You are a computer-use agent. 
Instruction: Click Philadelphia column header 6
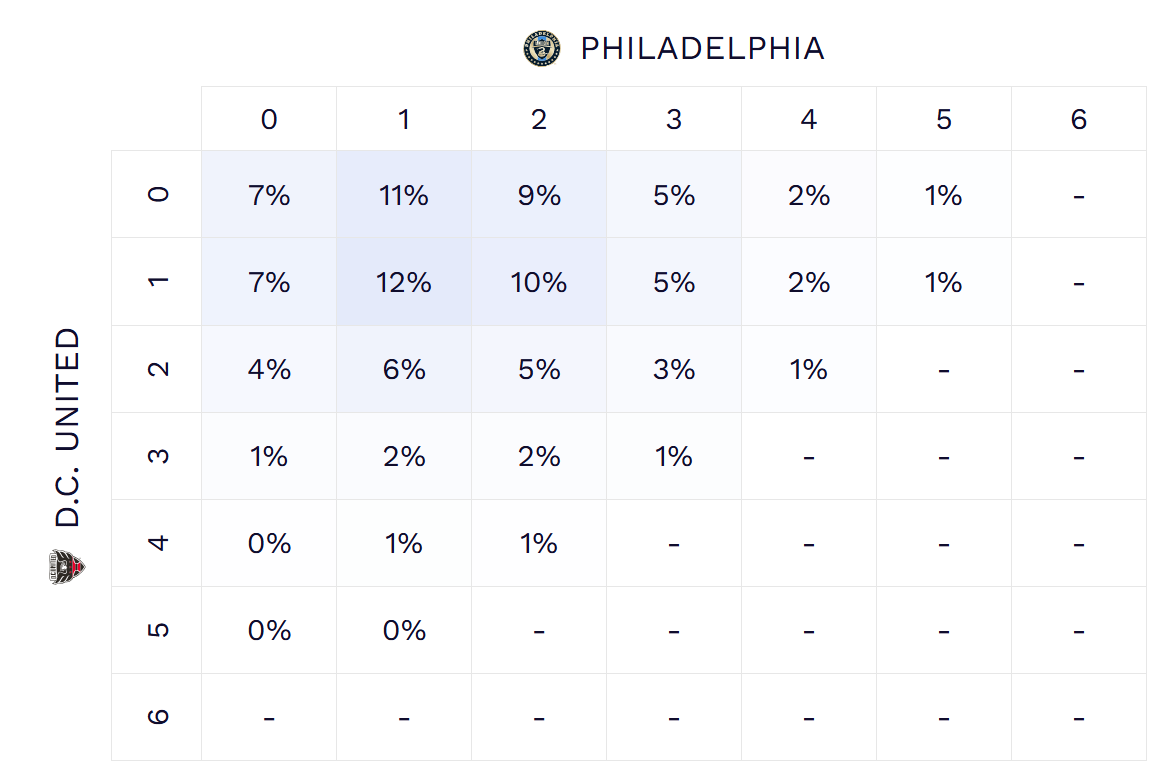pos(1078,120)
